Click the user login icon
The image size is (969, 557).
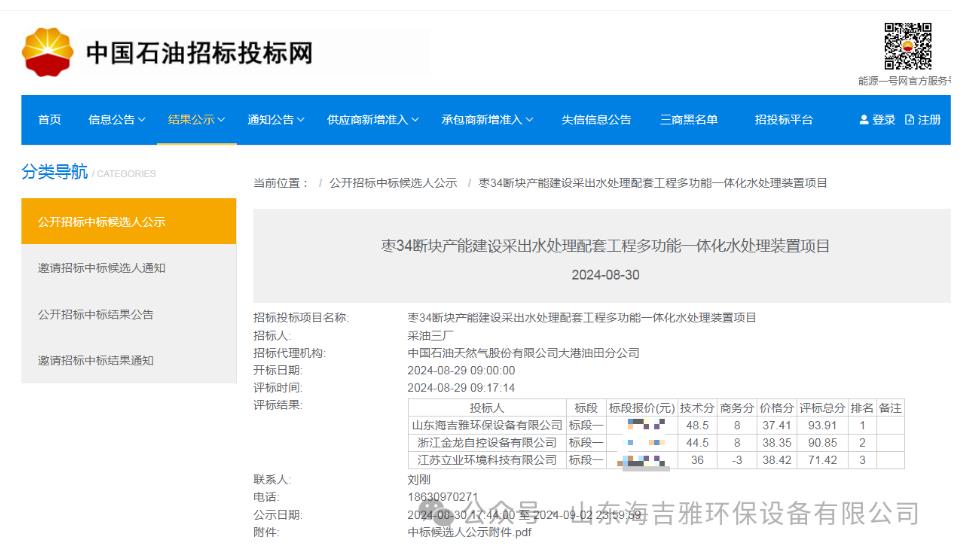click(864, 120)
